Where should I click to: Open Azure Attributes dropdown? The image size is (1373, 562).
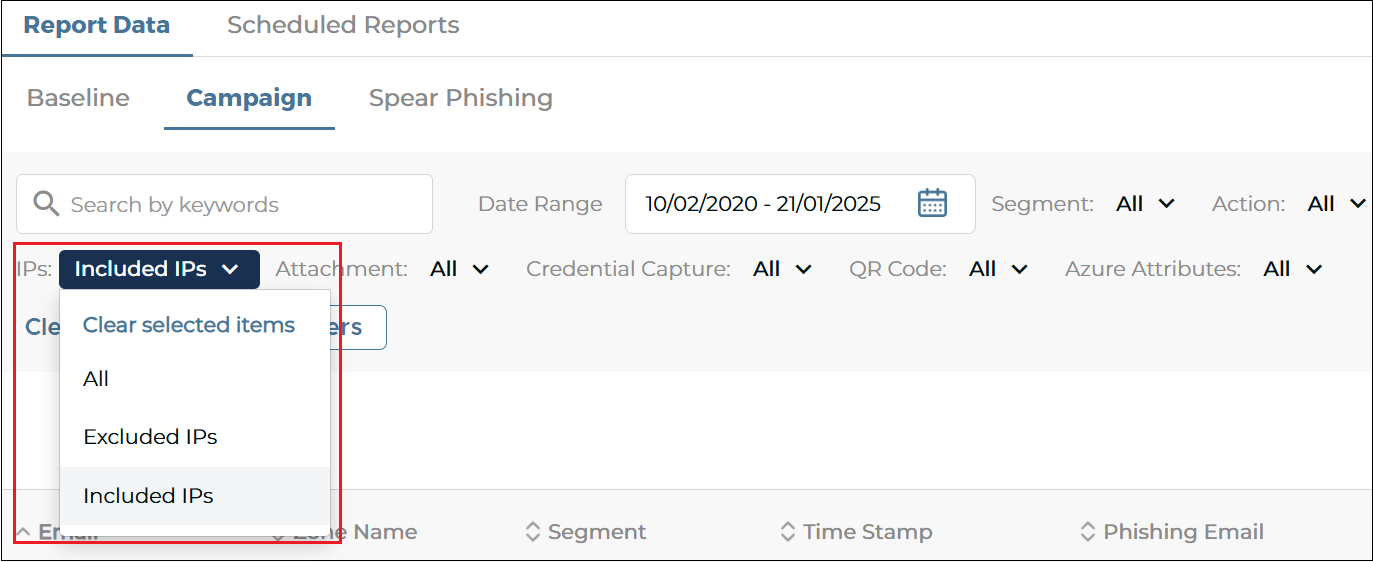point(1293,269)
